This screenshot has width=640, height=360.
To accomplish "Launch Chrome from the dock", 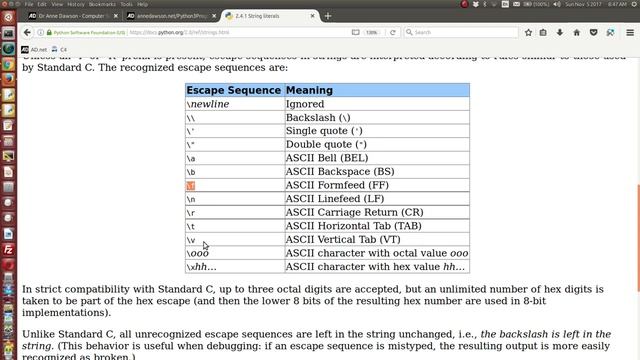I will tap(8, 64).
